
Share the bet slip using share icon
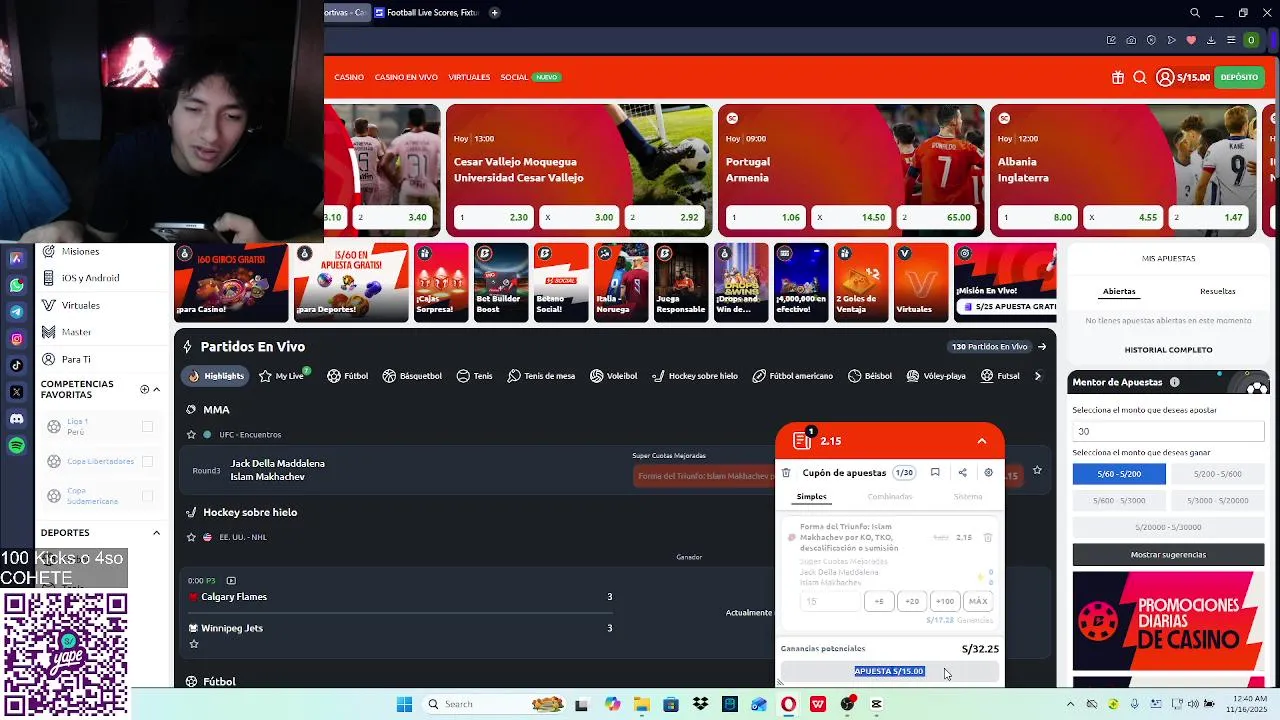962,473
